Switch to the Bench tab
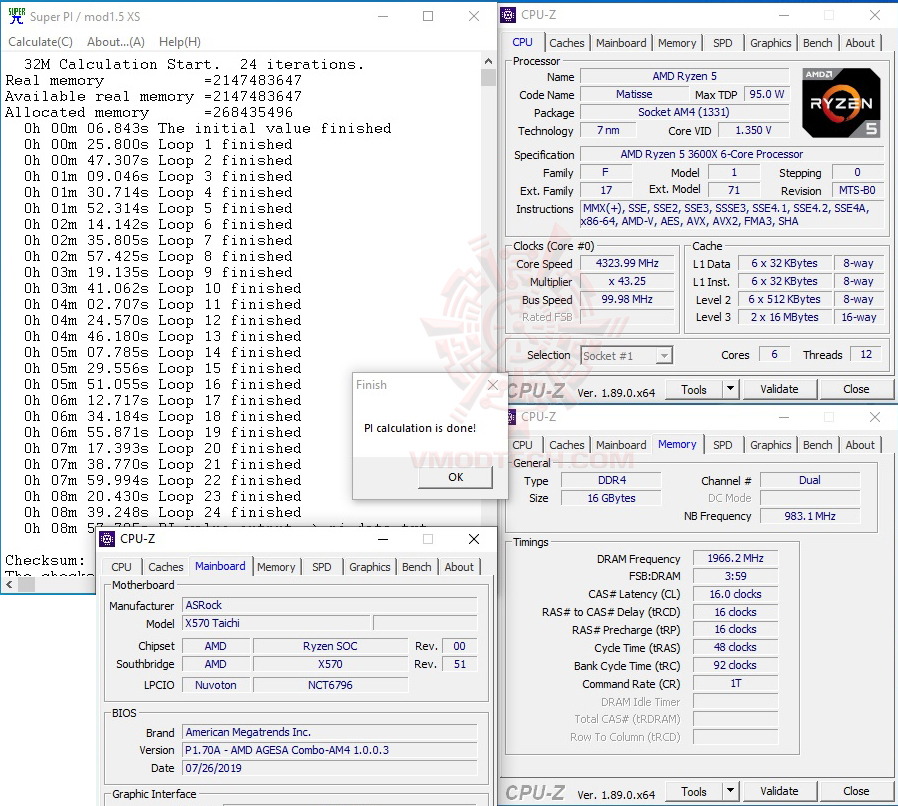Screen dimensions: 898x806 pyautogui.click(x=817, y=43)
